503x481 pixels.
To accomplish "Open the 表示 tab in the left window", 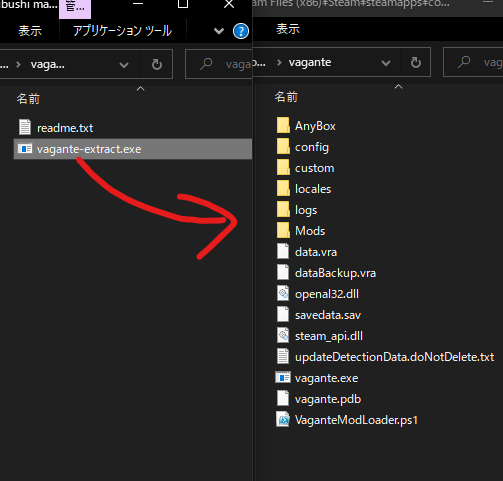I will pos(30,31).
